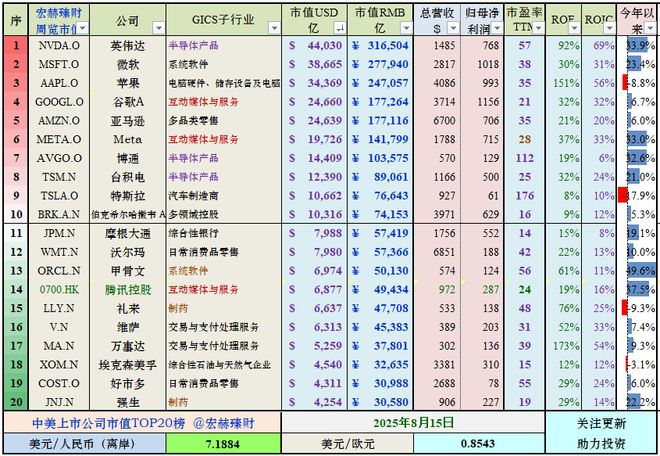660x456 pixels.
Task: Select the JPM.N ticker cell
Action: 59,233
